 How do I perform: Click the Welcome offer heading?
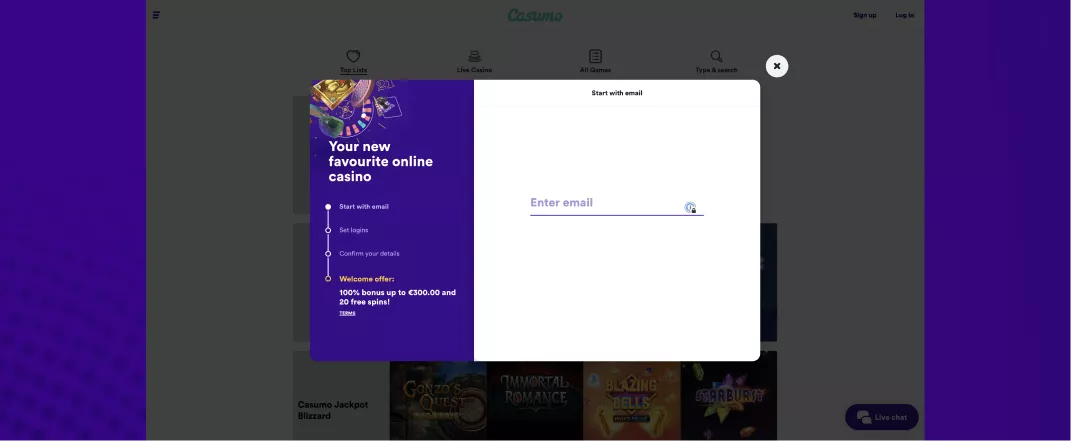pos(366,279)
